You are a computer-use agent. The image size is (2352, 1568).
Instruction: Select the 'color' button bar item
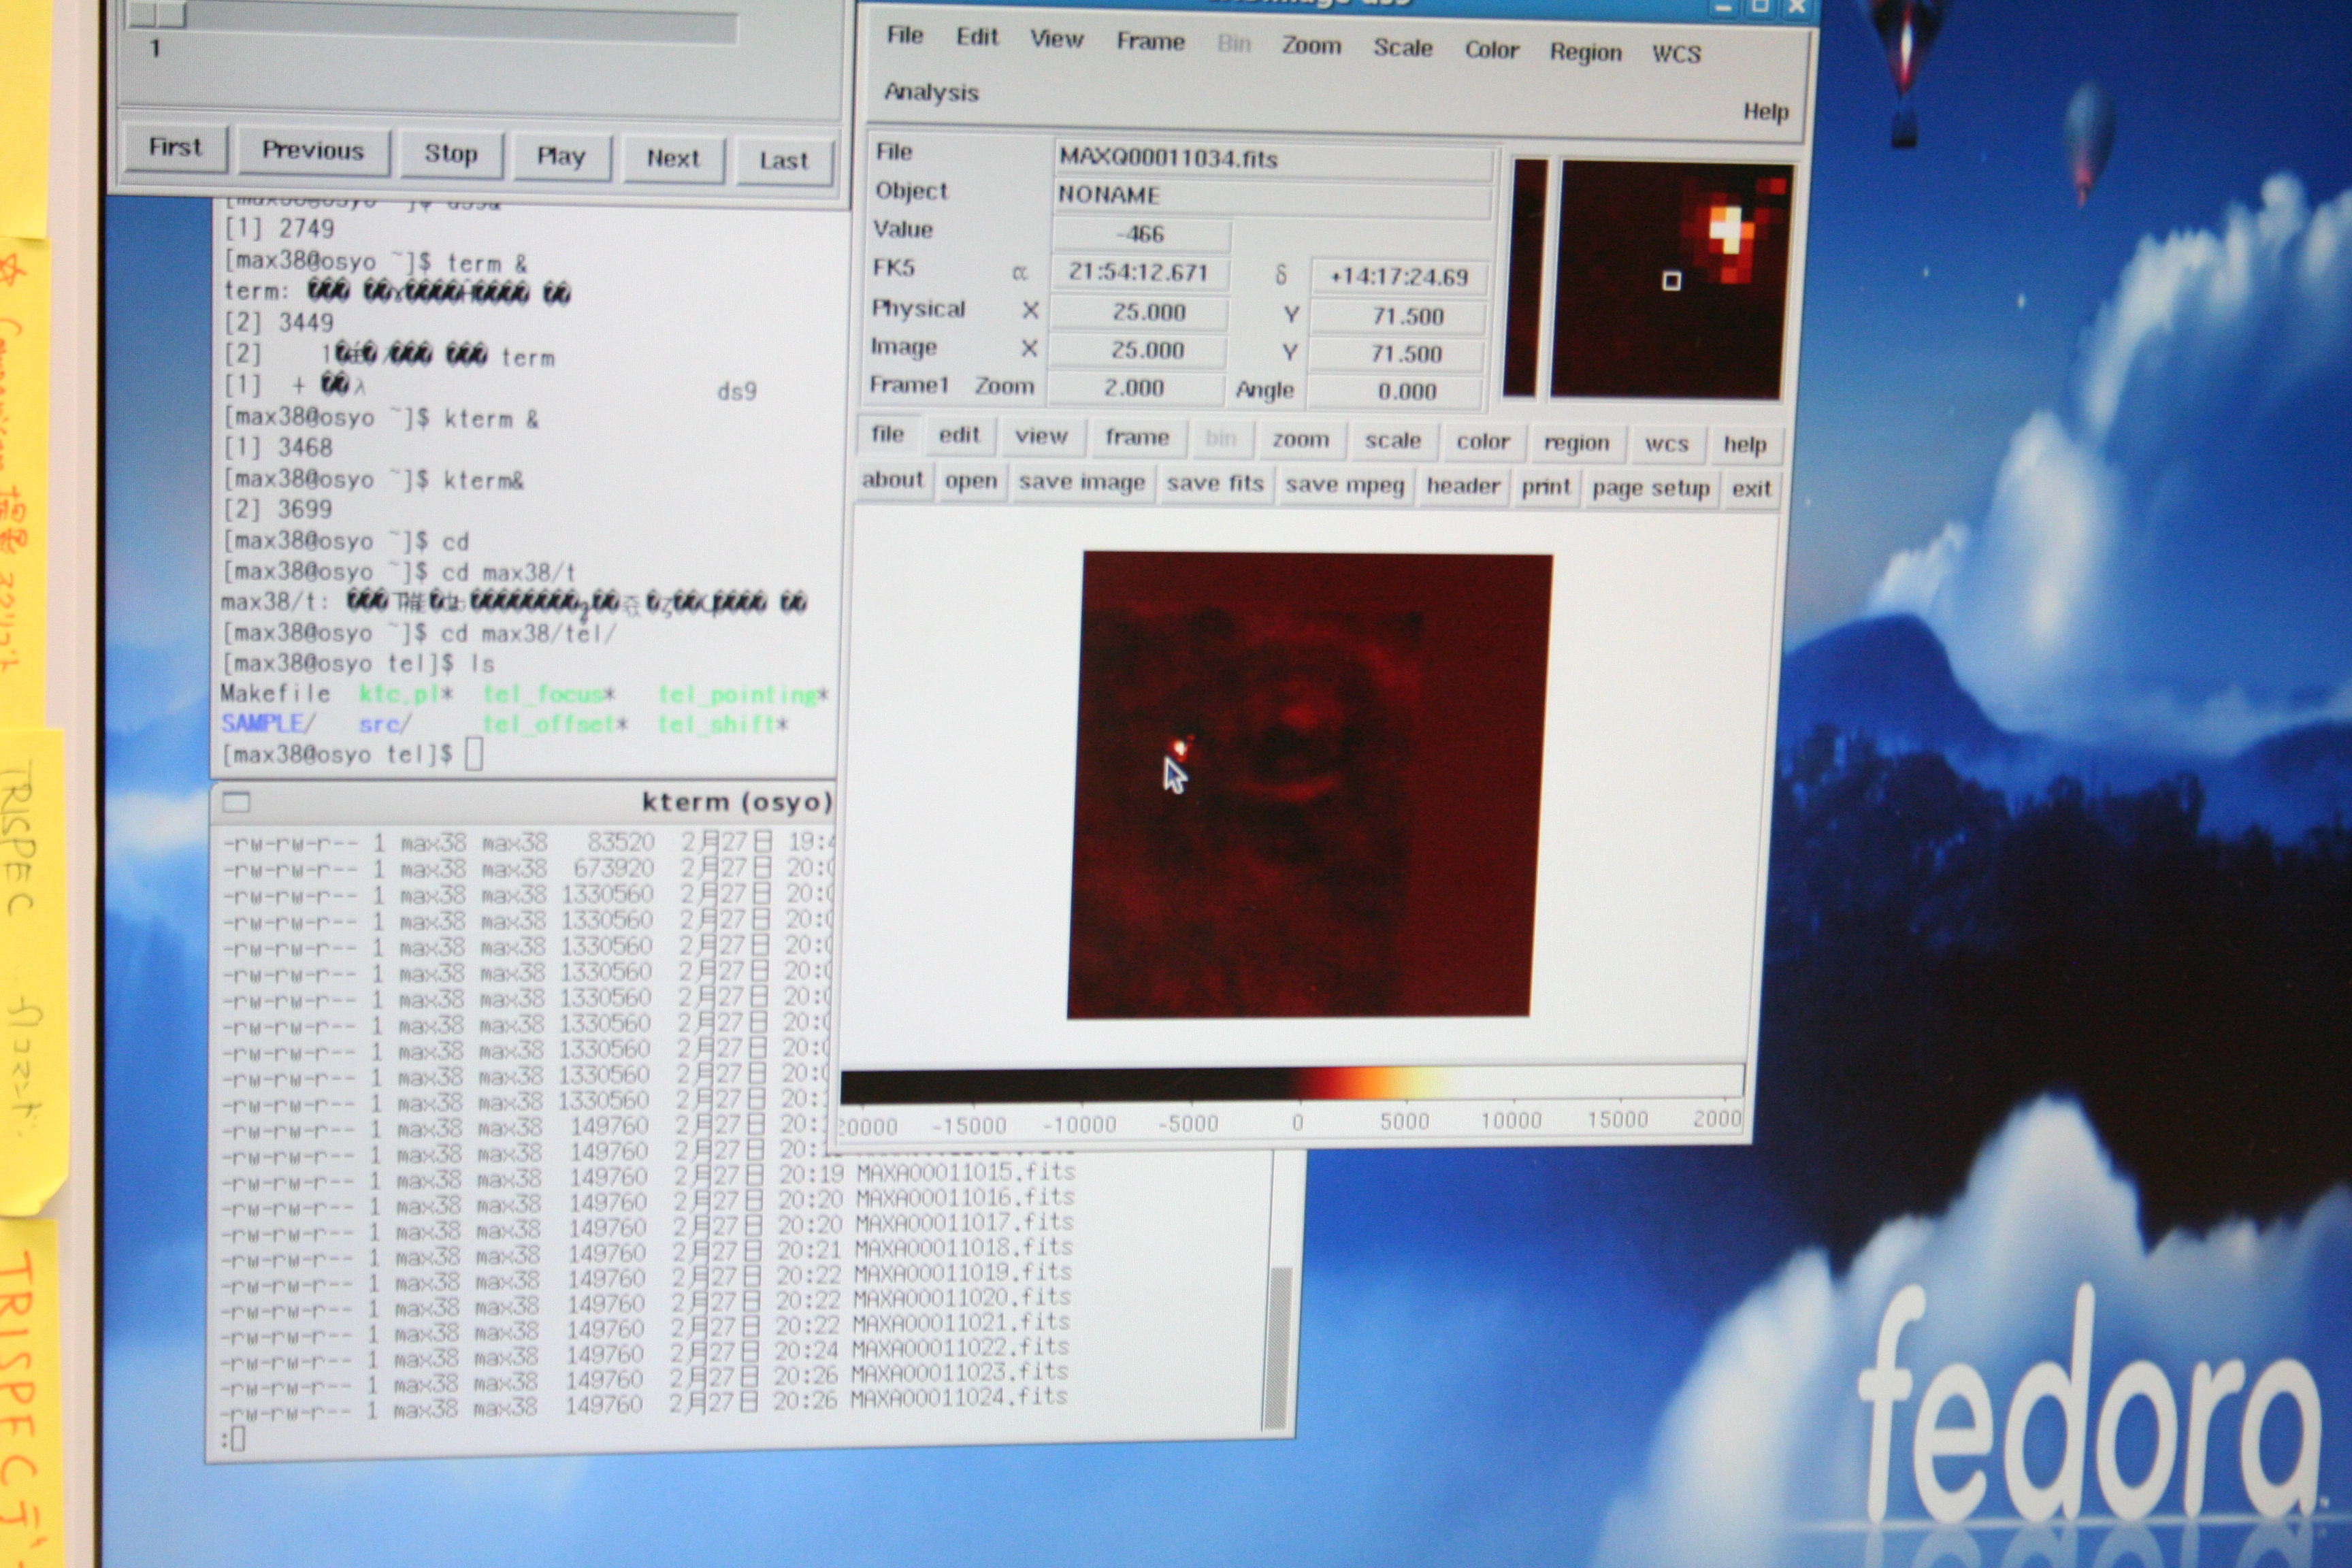point(1482,442)
